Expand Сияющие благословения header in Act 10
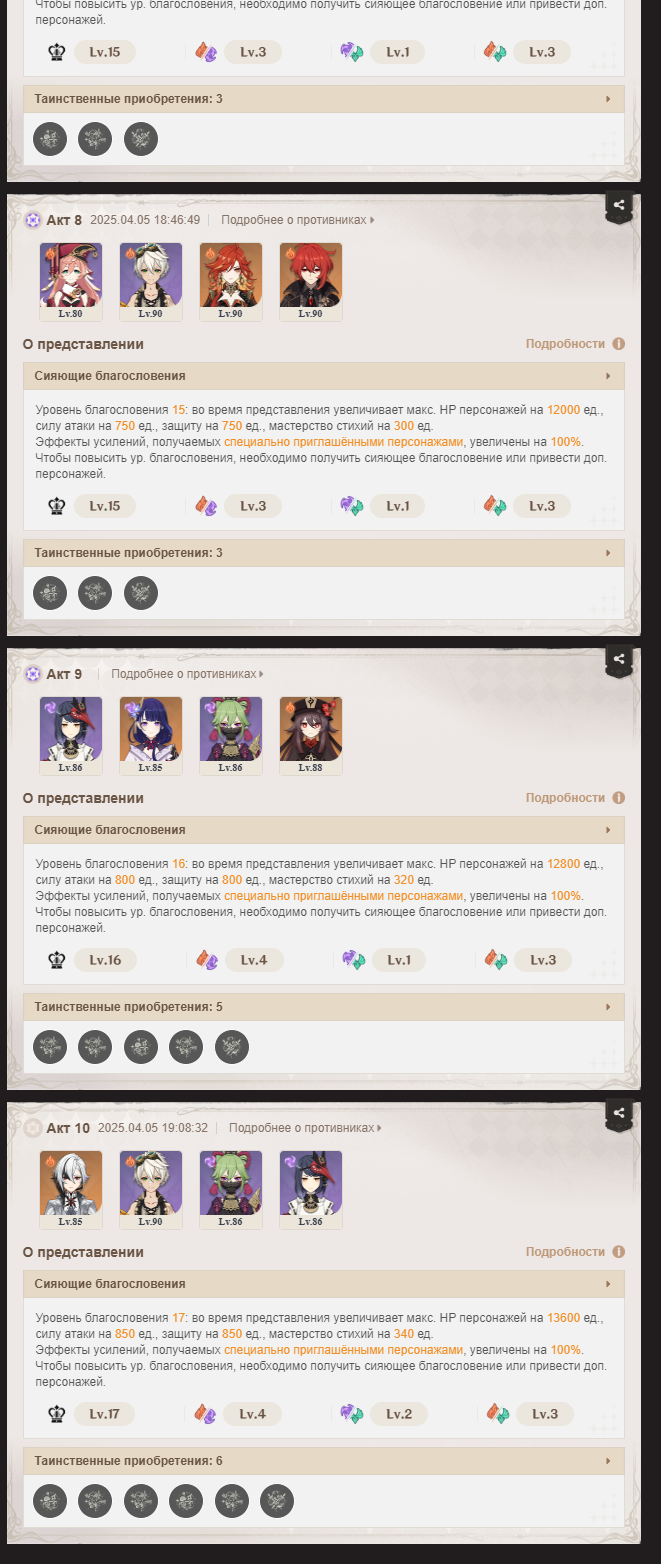 coord(324,1284)
